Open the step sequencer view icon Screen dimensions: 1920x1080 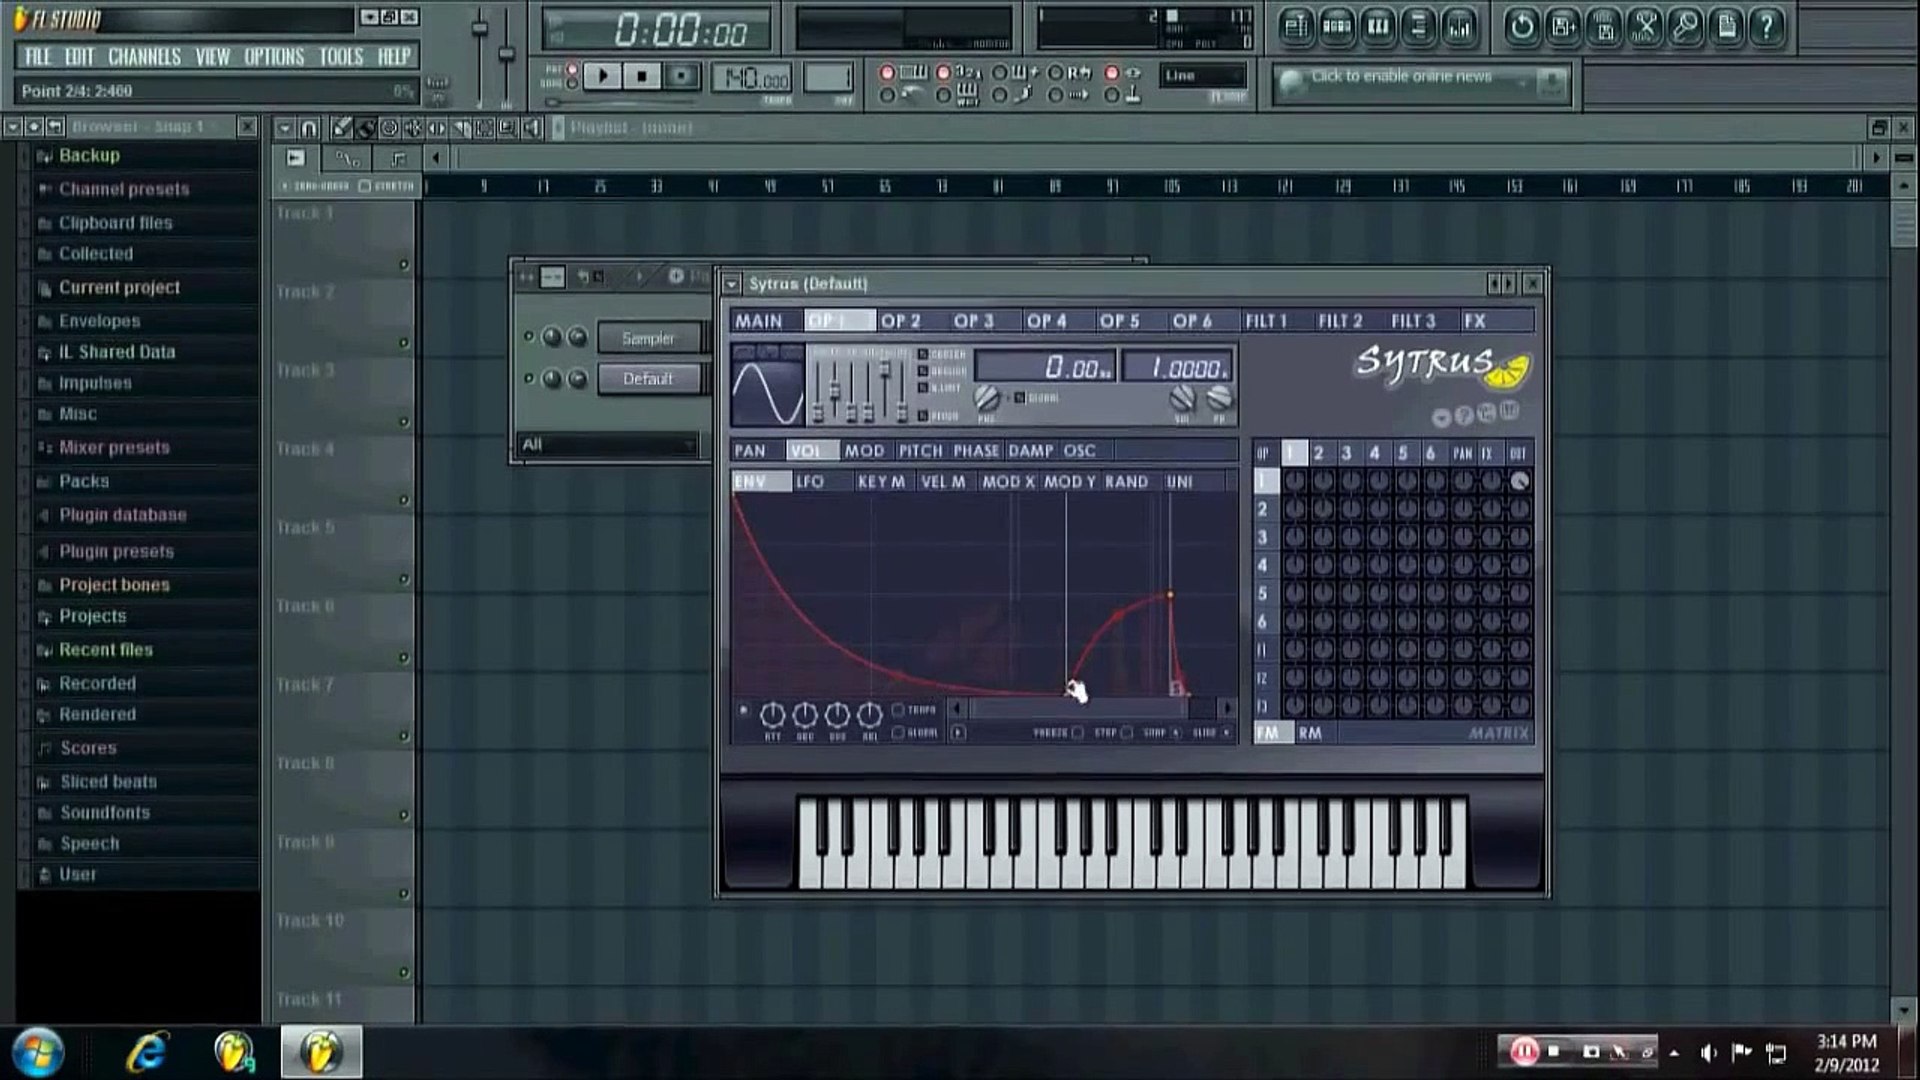click(x=1337, y=27)
